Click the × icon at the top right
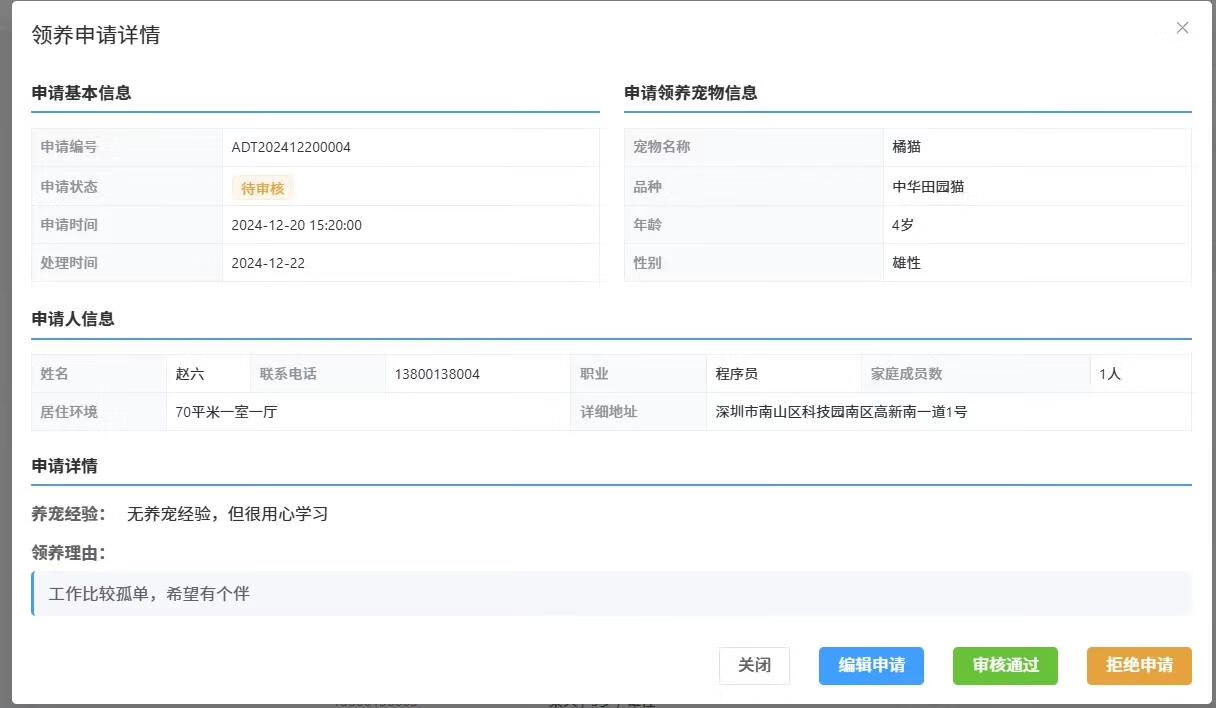 (x=1182, y=28)
